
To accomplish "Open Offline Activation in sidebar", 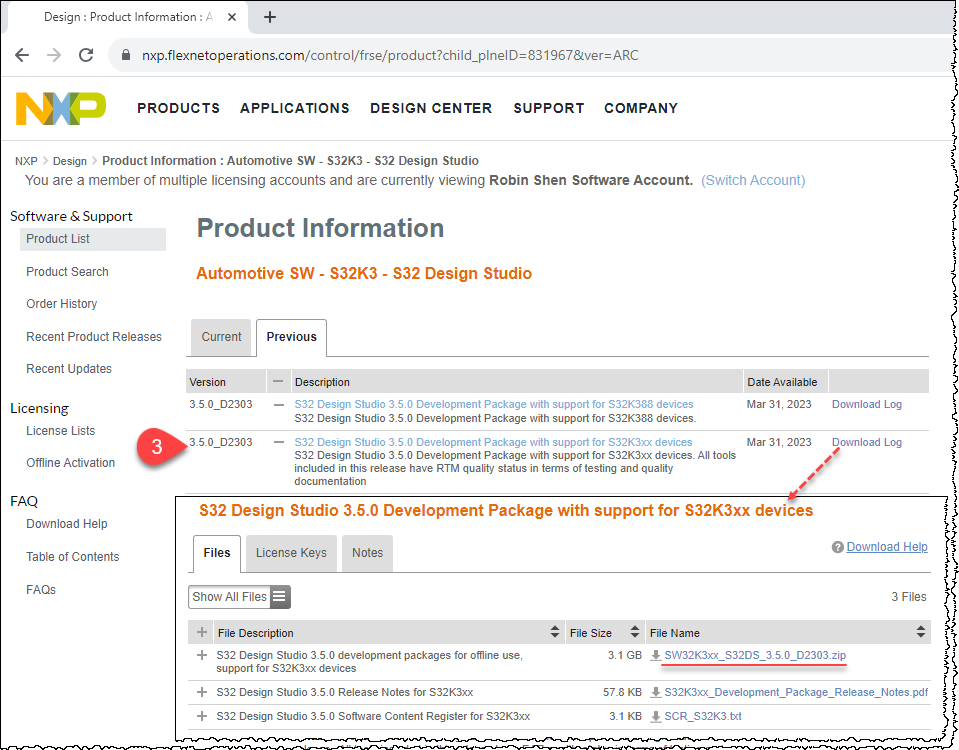I will coord(70,463).
